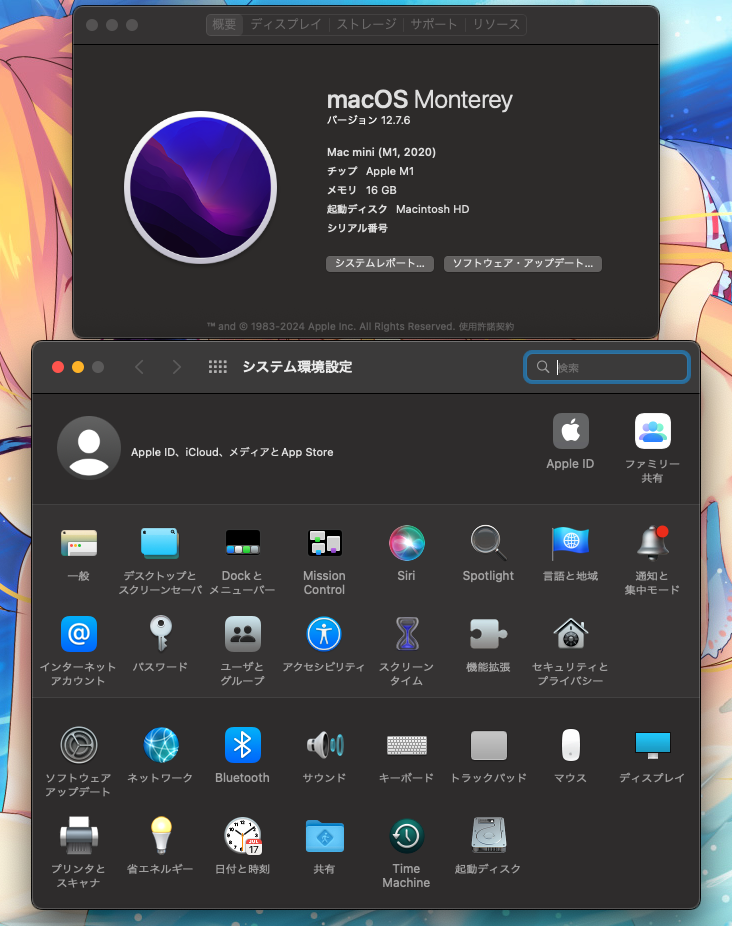
Task: Go forward with the toolbar arrow
Action: tap(177, 367)
